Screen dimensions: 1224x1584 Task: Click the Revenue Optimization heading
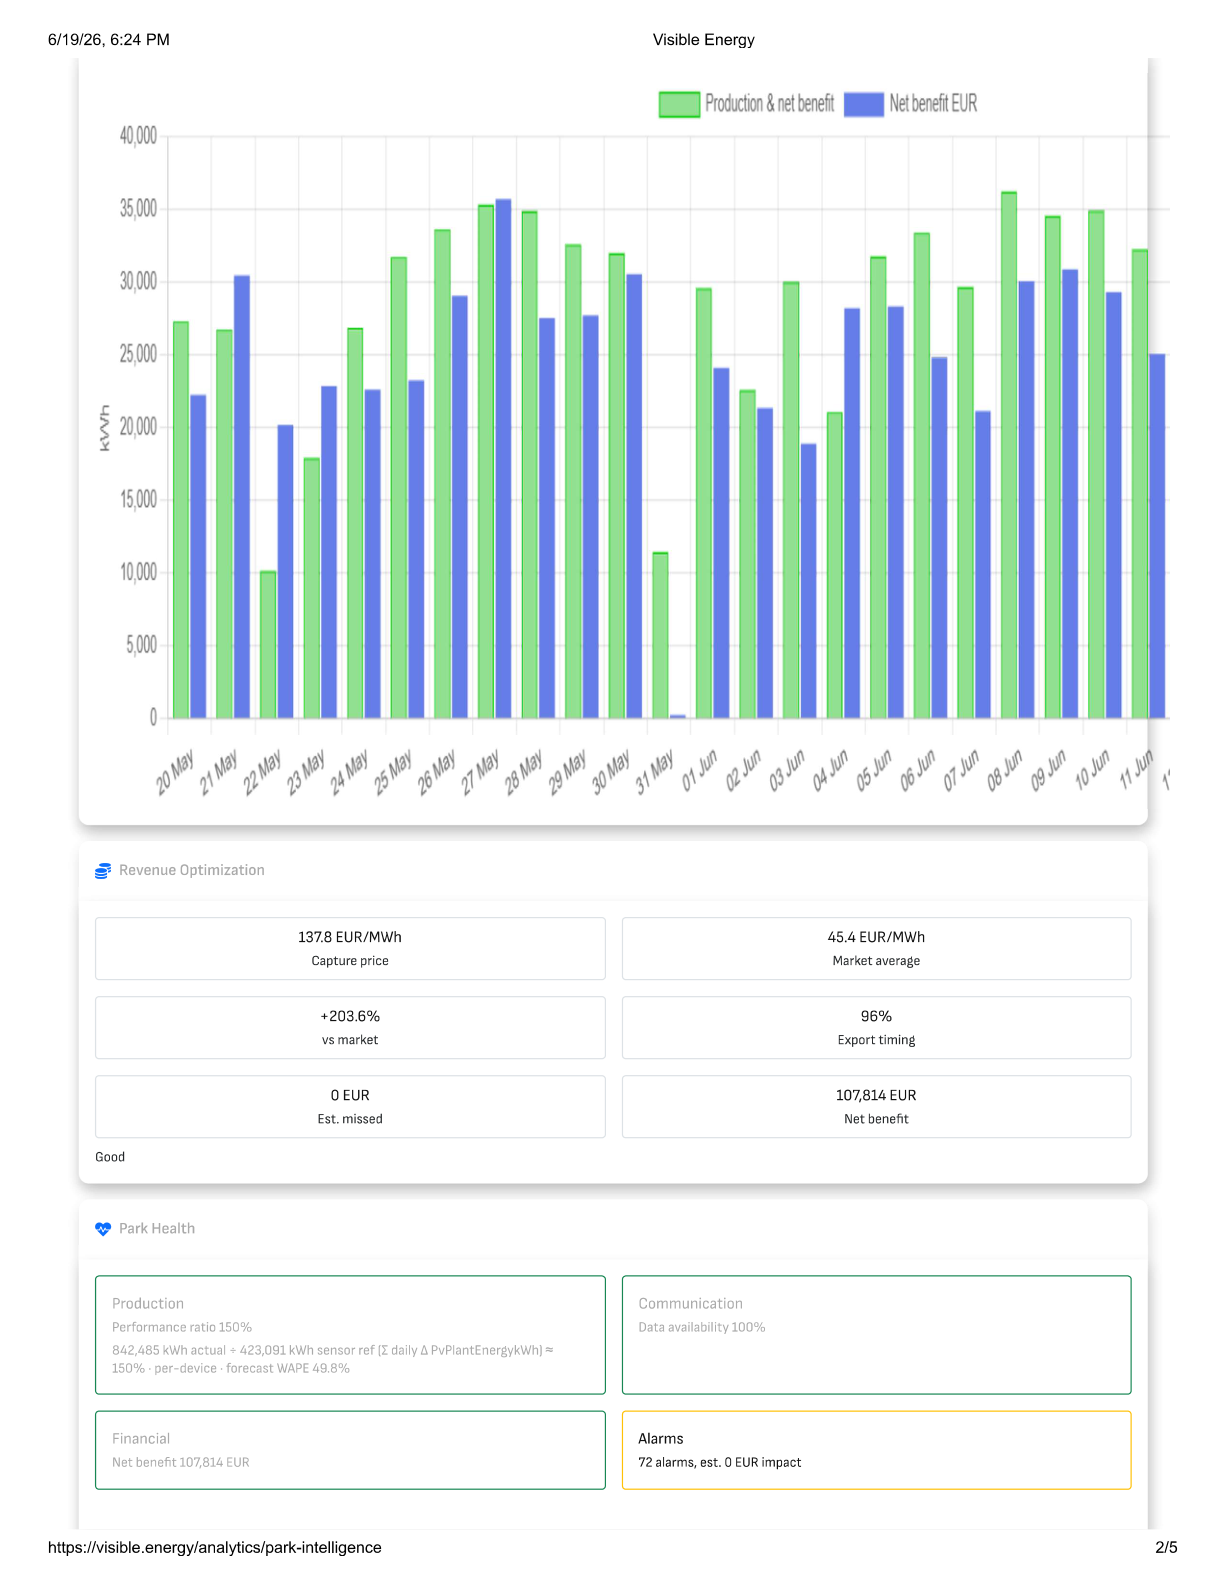pyautogui.click(x=192, y=871)
